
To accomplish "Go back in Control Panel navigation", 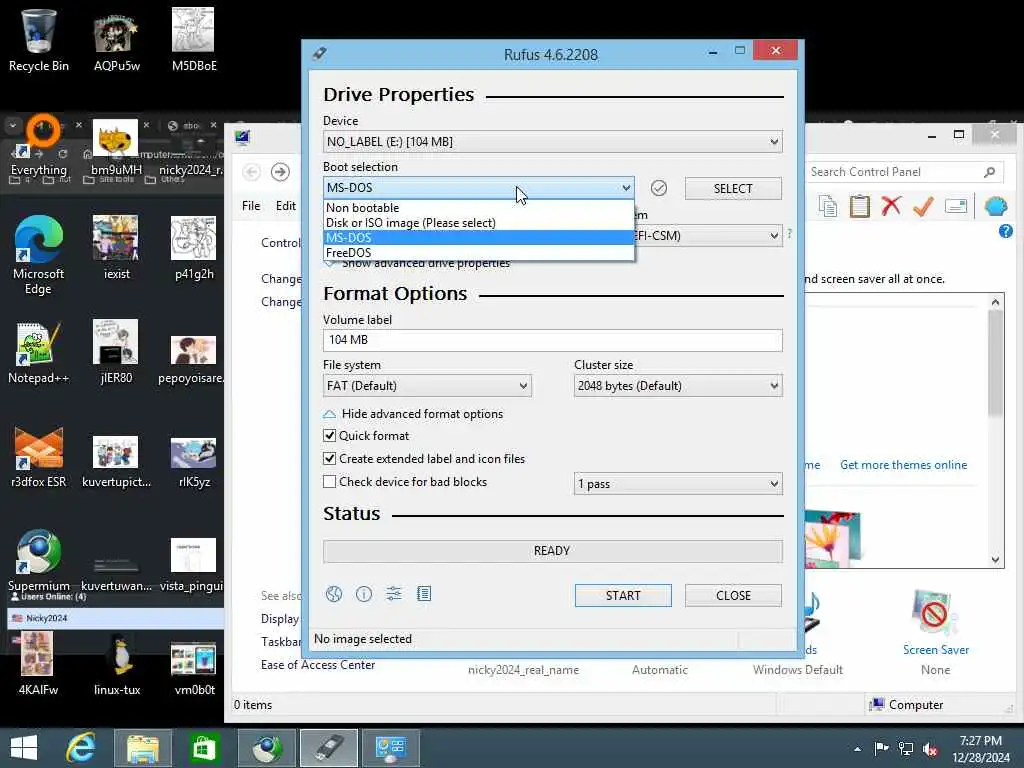I will point(251,172).
